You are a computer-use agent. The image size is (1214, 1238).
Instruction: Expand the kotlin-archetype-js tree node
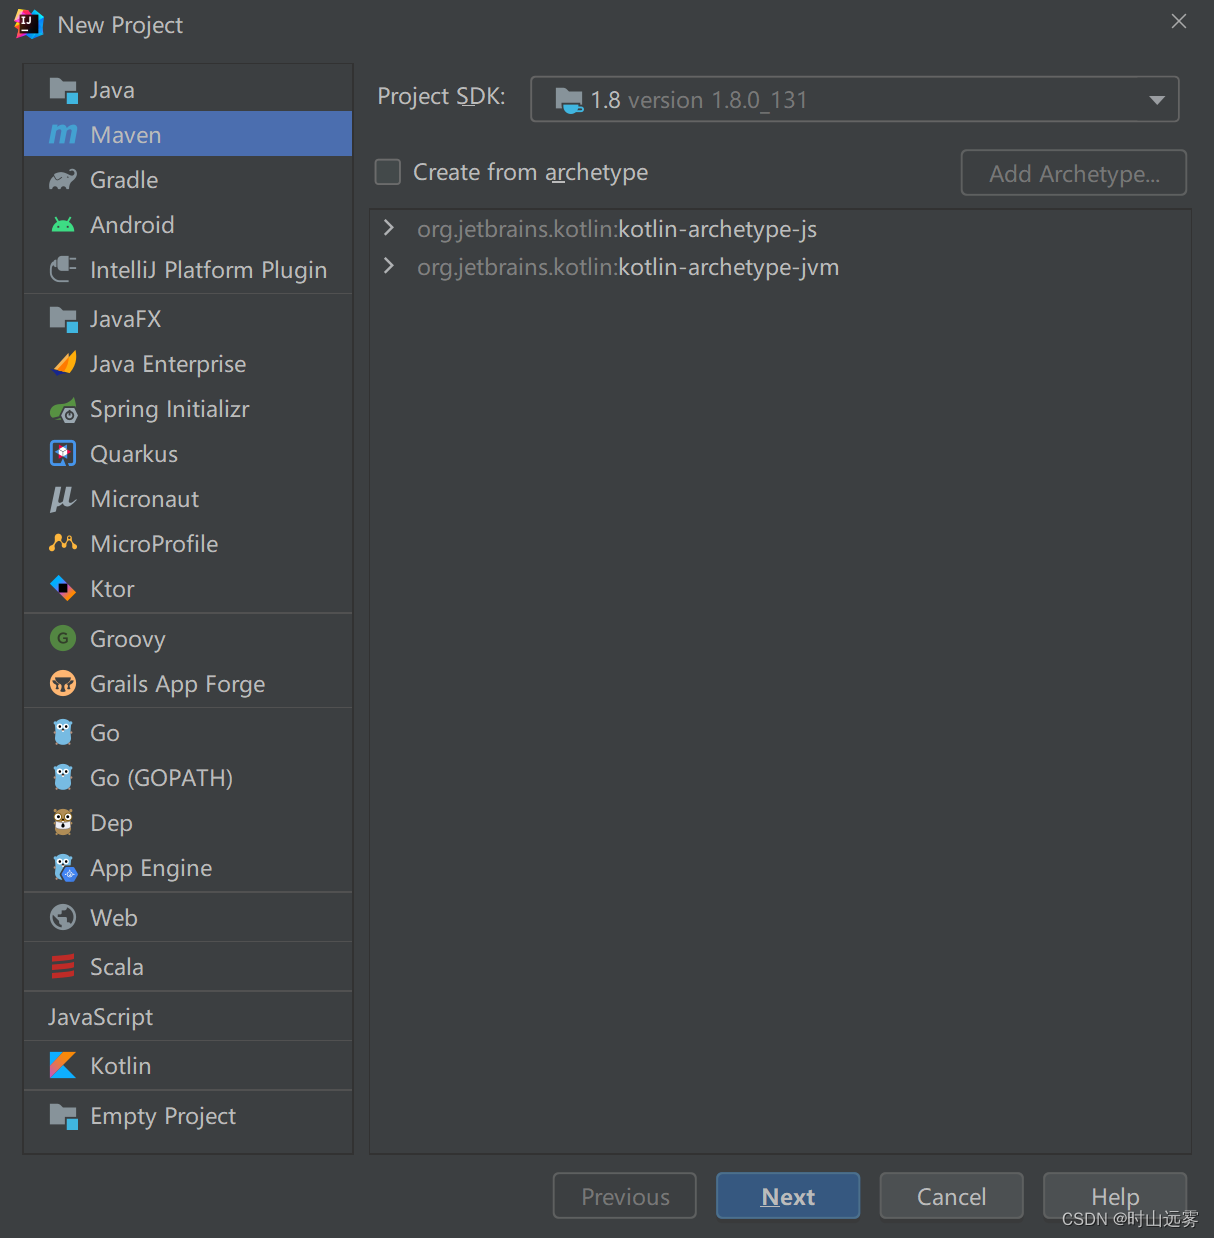389,229
